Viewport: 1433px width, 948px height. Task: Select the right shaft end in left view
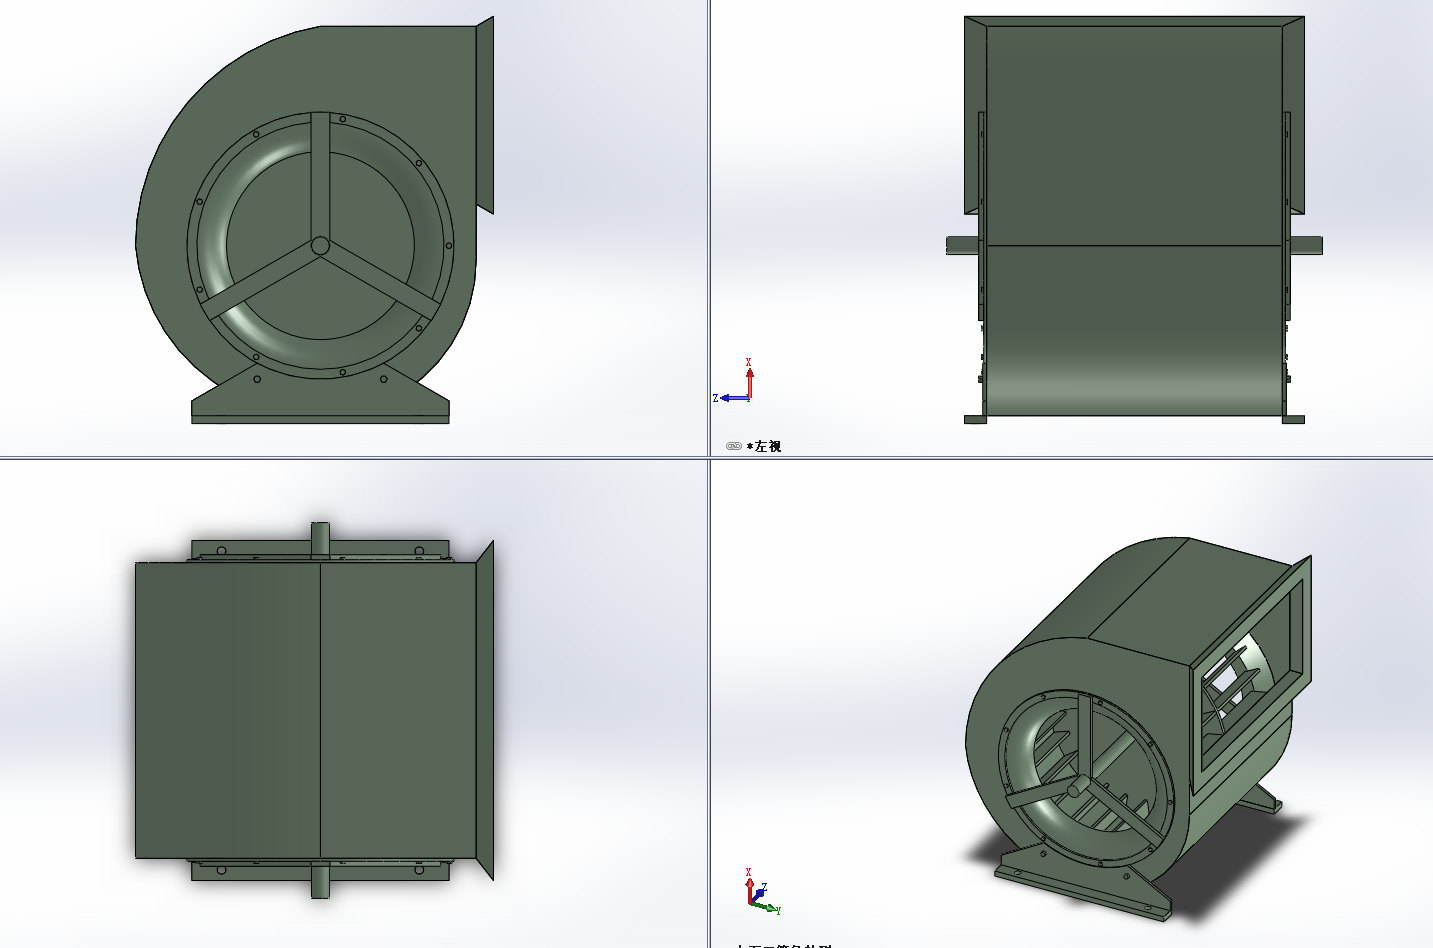click(x=1304, y=245)
